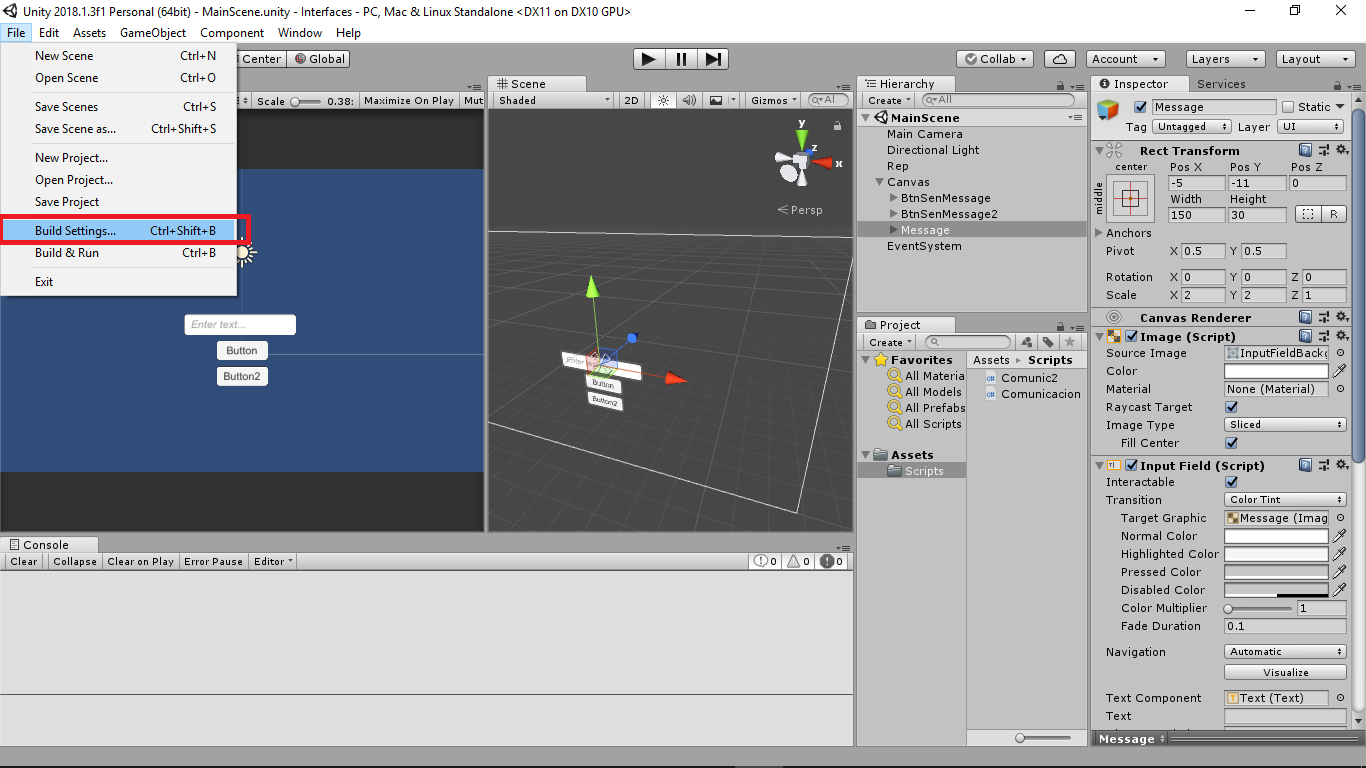Open Rect Transform help book icon

[x=1306, y=150]
